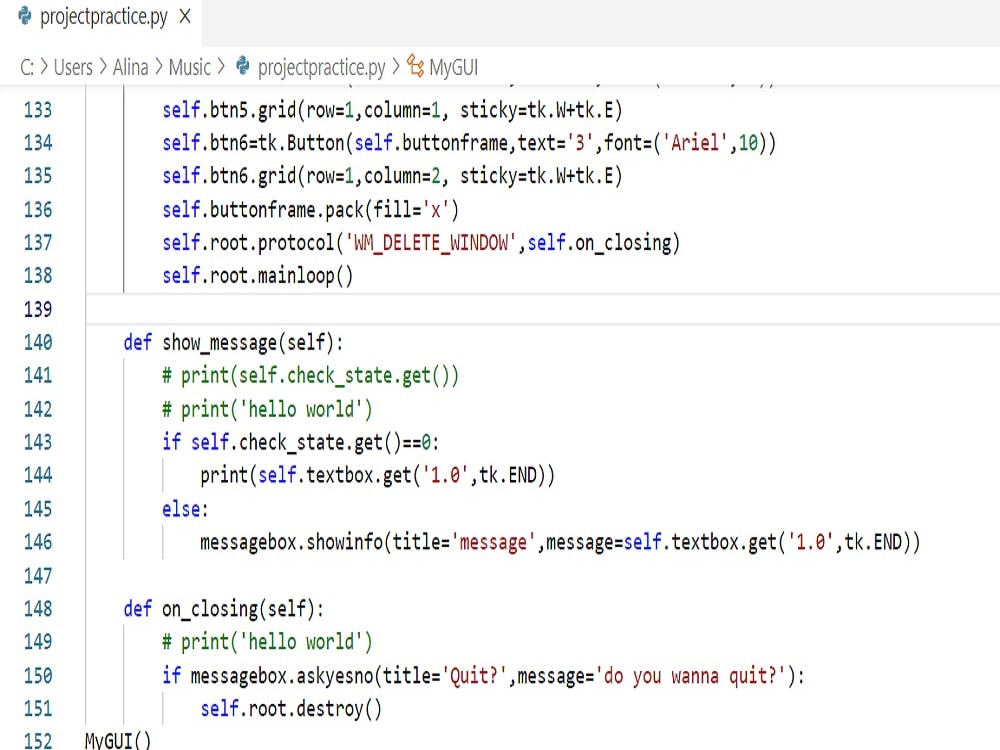The image size is (1000, 750).
Task: Open the Music breadcrumb segment
Action: tap(189, 67)
